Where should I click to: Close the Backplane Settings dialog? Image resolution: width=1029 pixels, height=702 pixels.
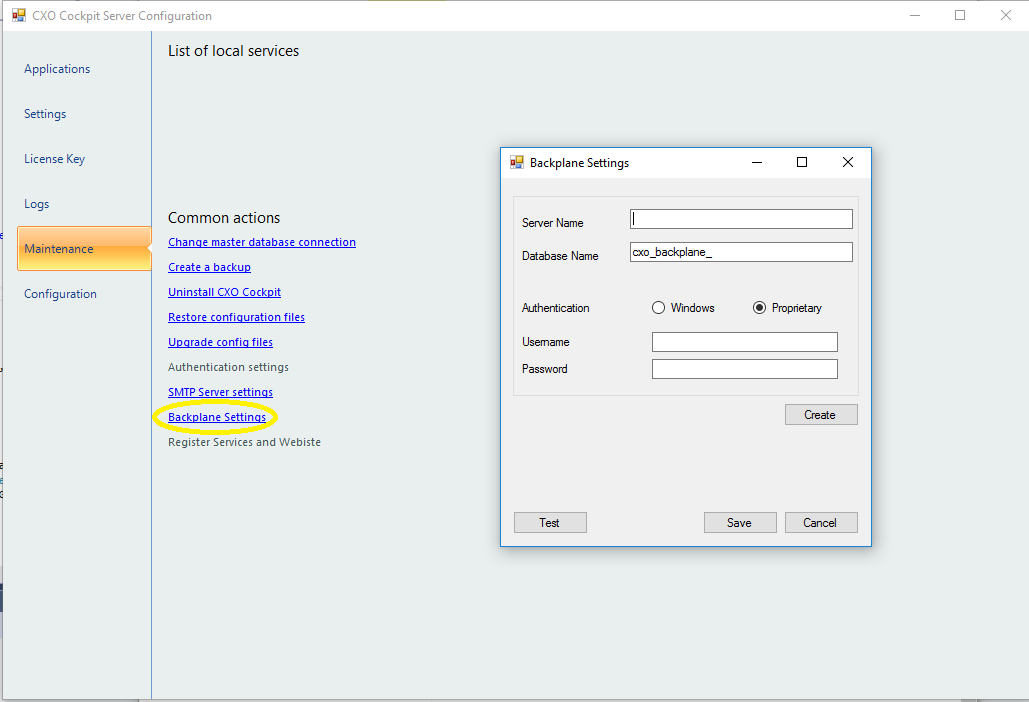coord(848,162)
